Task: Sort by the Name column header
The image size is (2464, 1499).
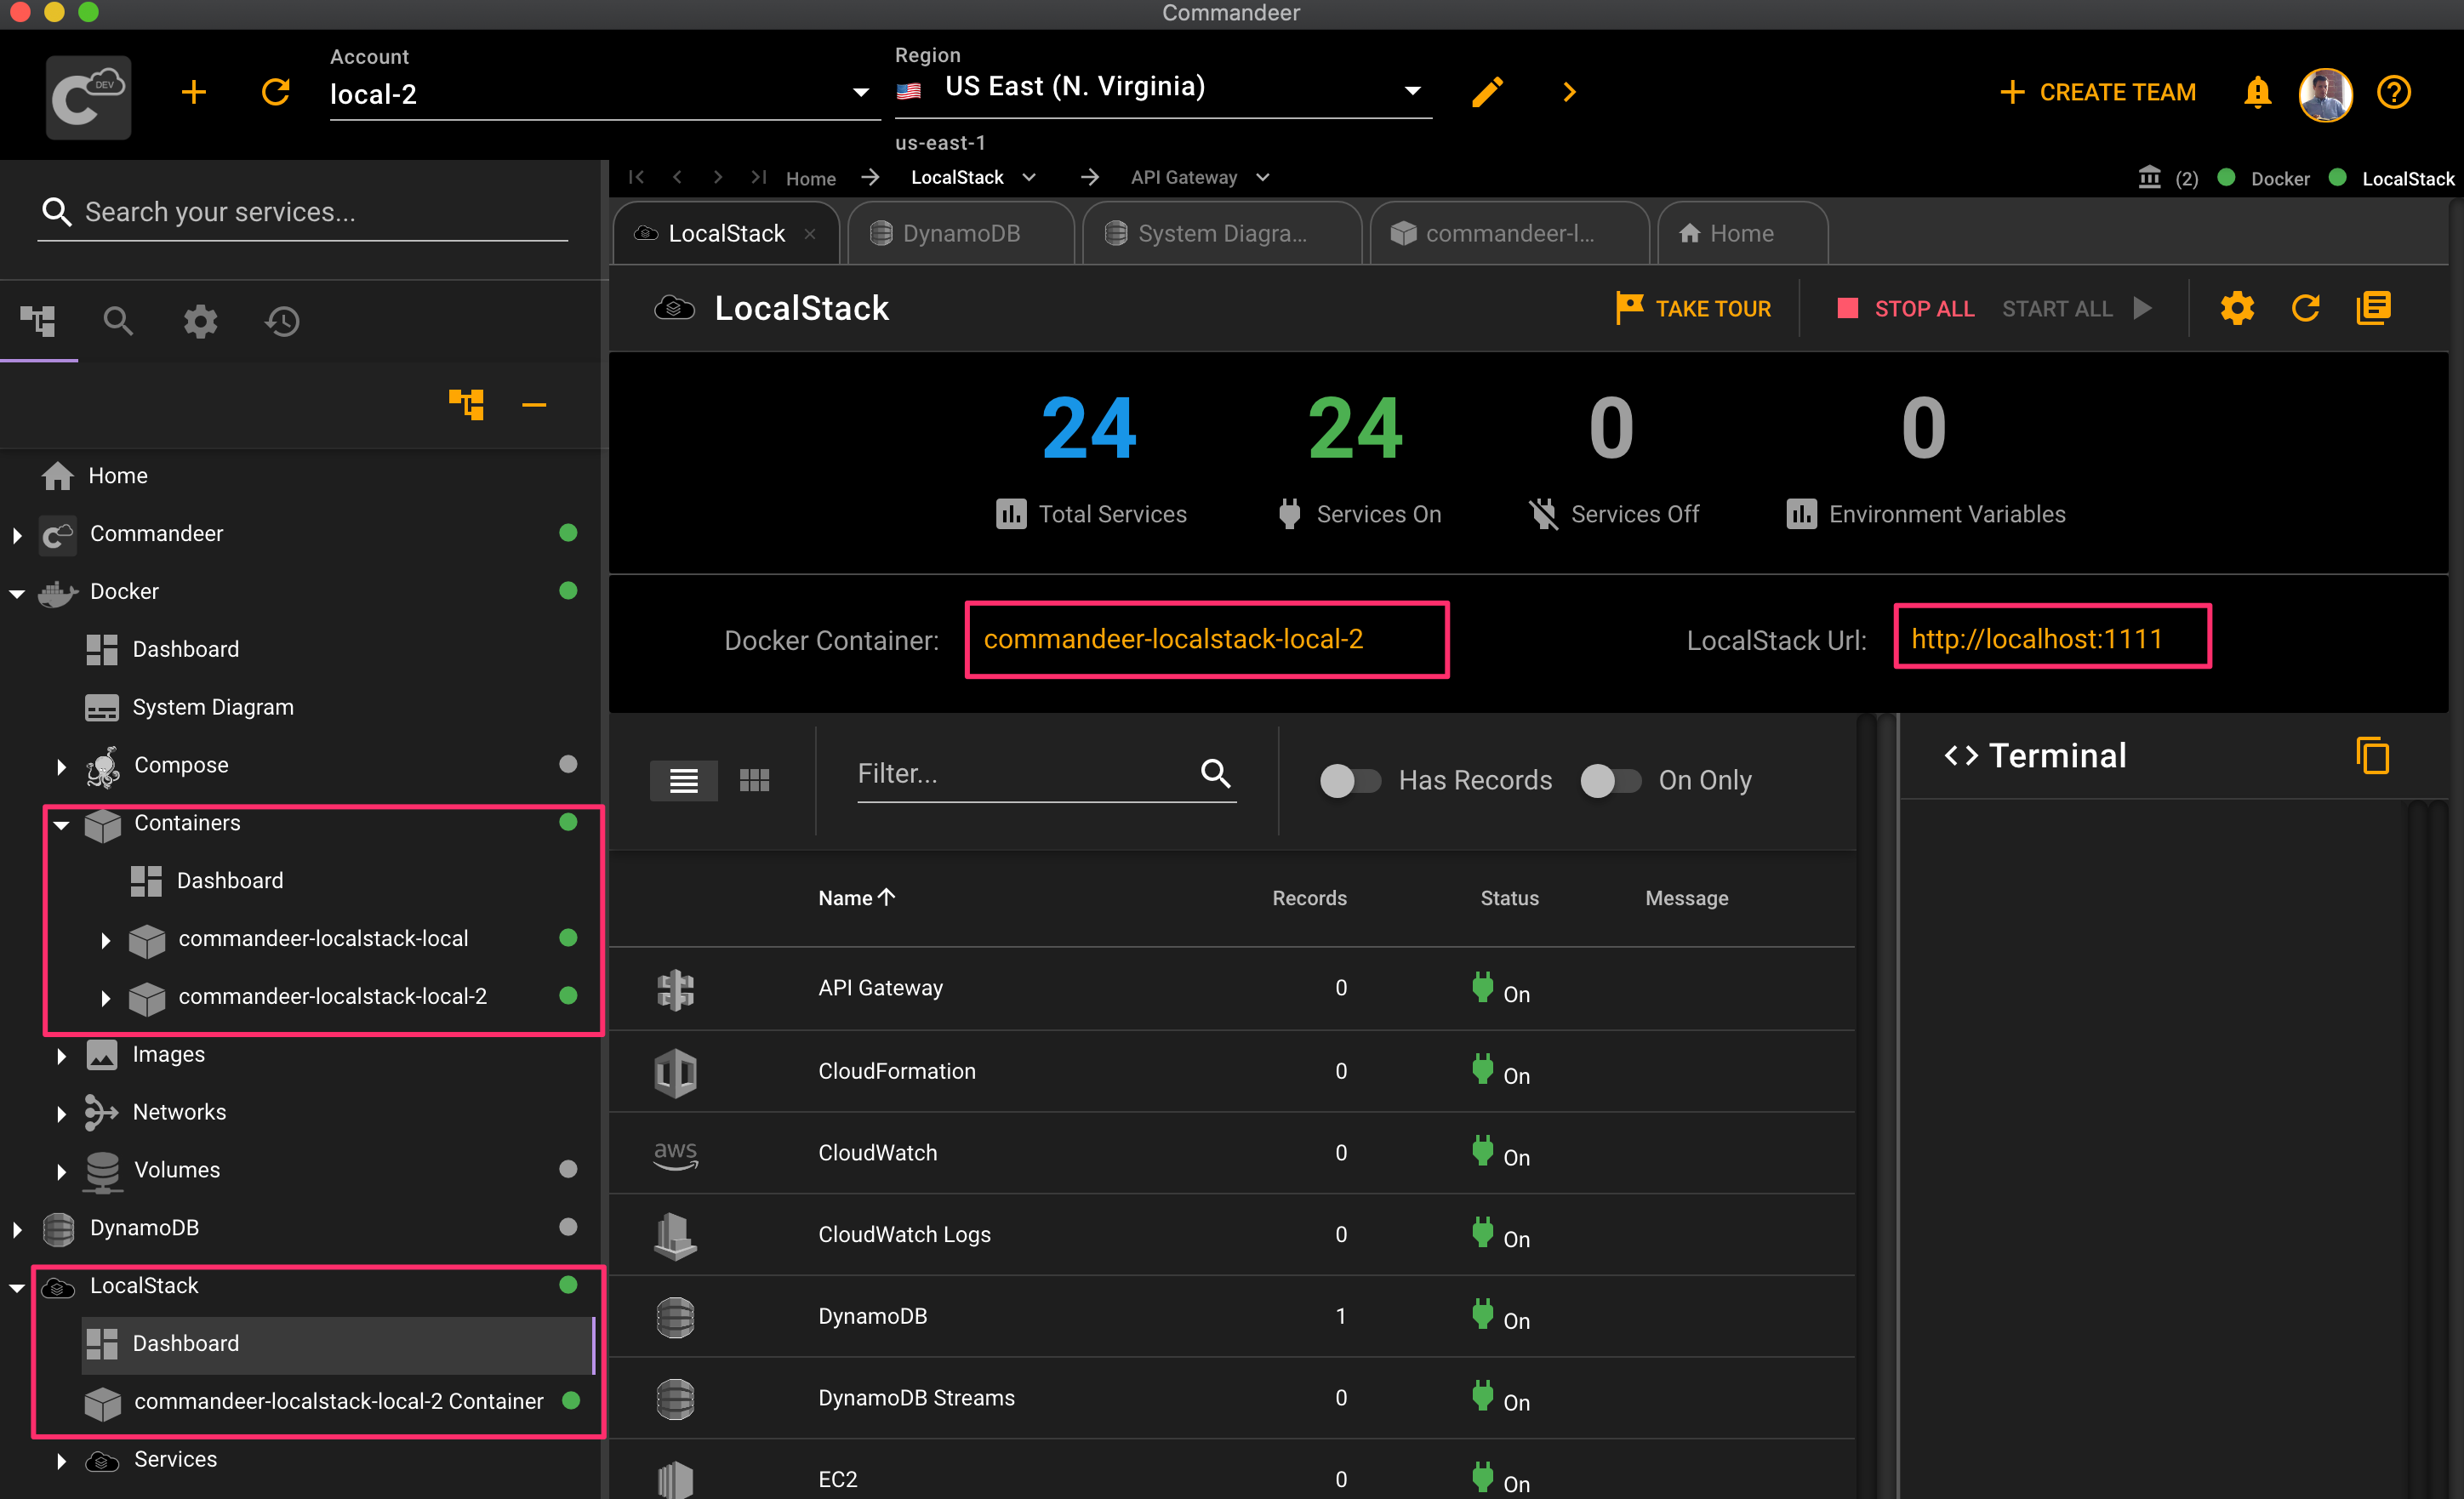Action: pyautogui.click(x=856, y=898)
